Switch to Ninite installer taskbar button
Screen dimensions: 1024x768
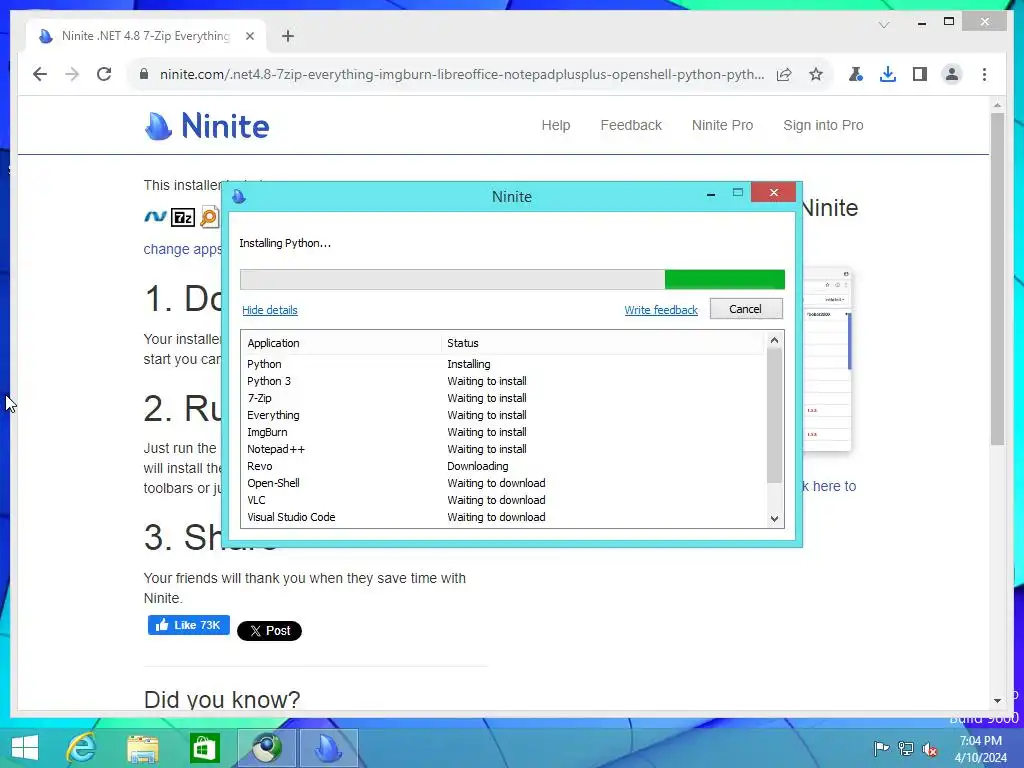point(328,748)
